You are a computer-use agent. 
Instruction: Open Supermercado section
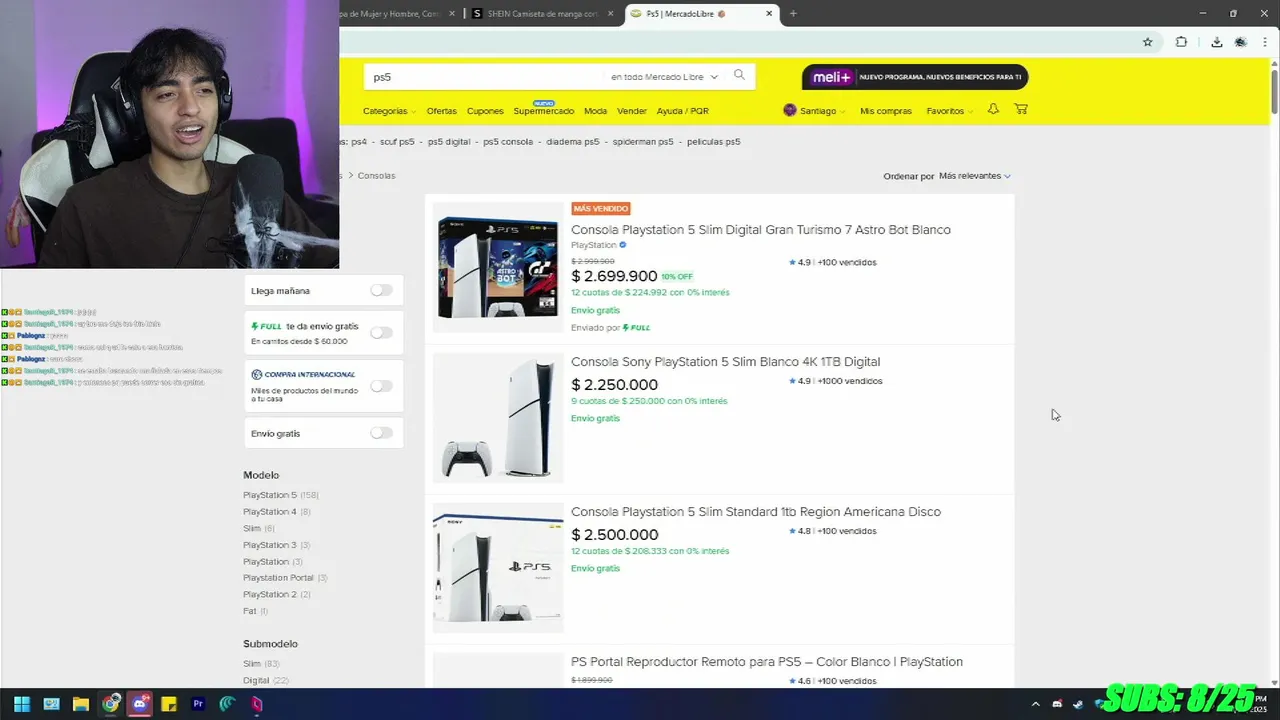pos(543,111)
